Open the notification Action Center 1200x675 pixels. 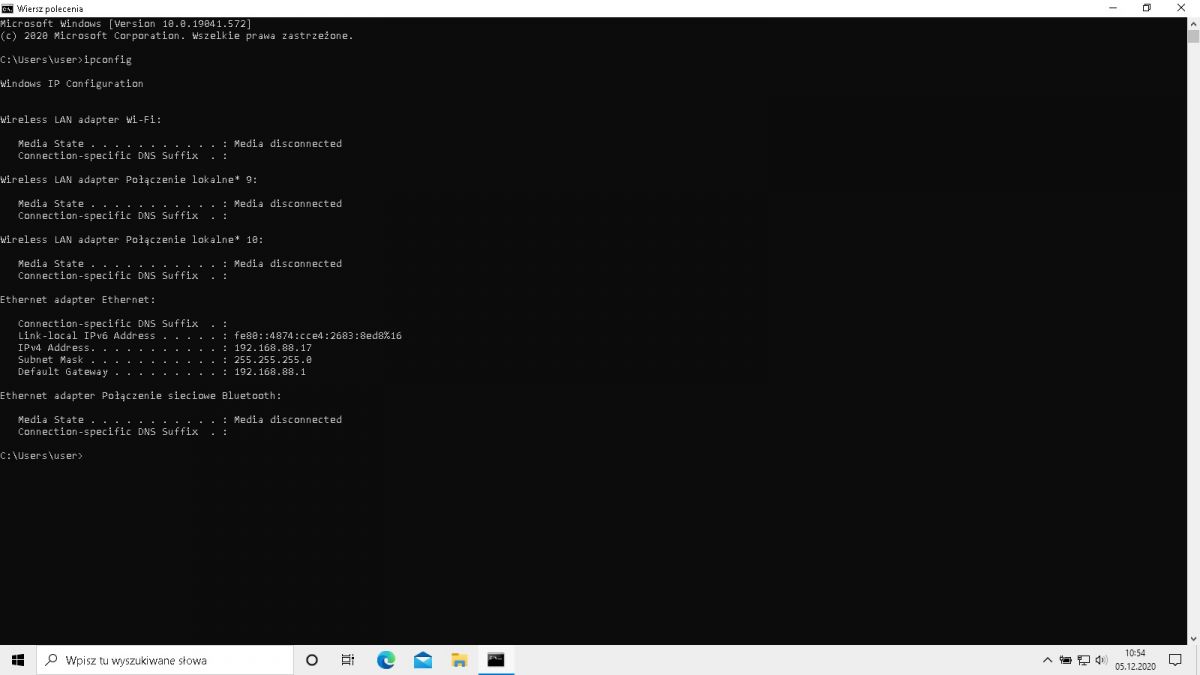1176,660
